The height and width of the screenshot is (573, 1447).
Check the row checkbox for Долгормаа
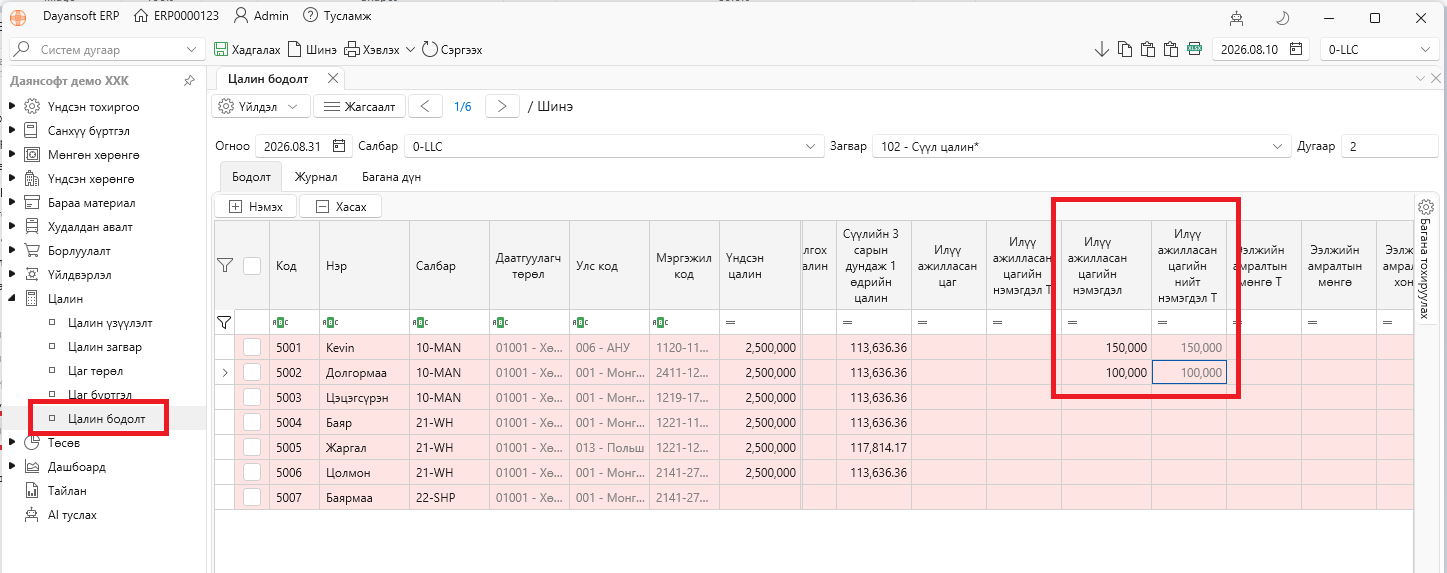(x=252, y=372)
